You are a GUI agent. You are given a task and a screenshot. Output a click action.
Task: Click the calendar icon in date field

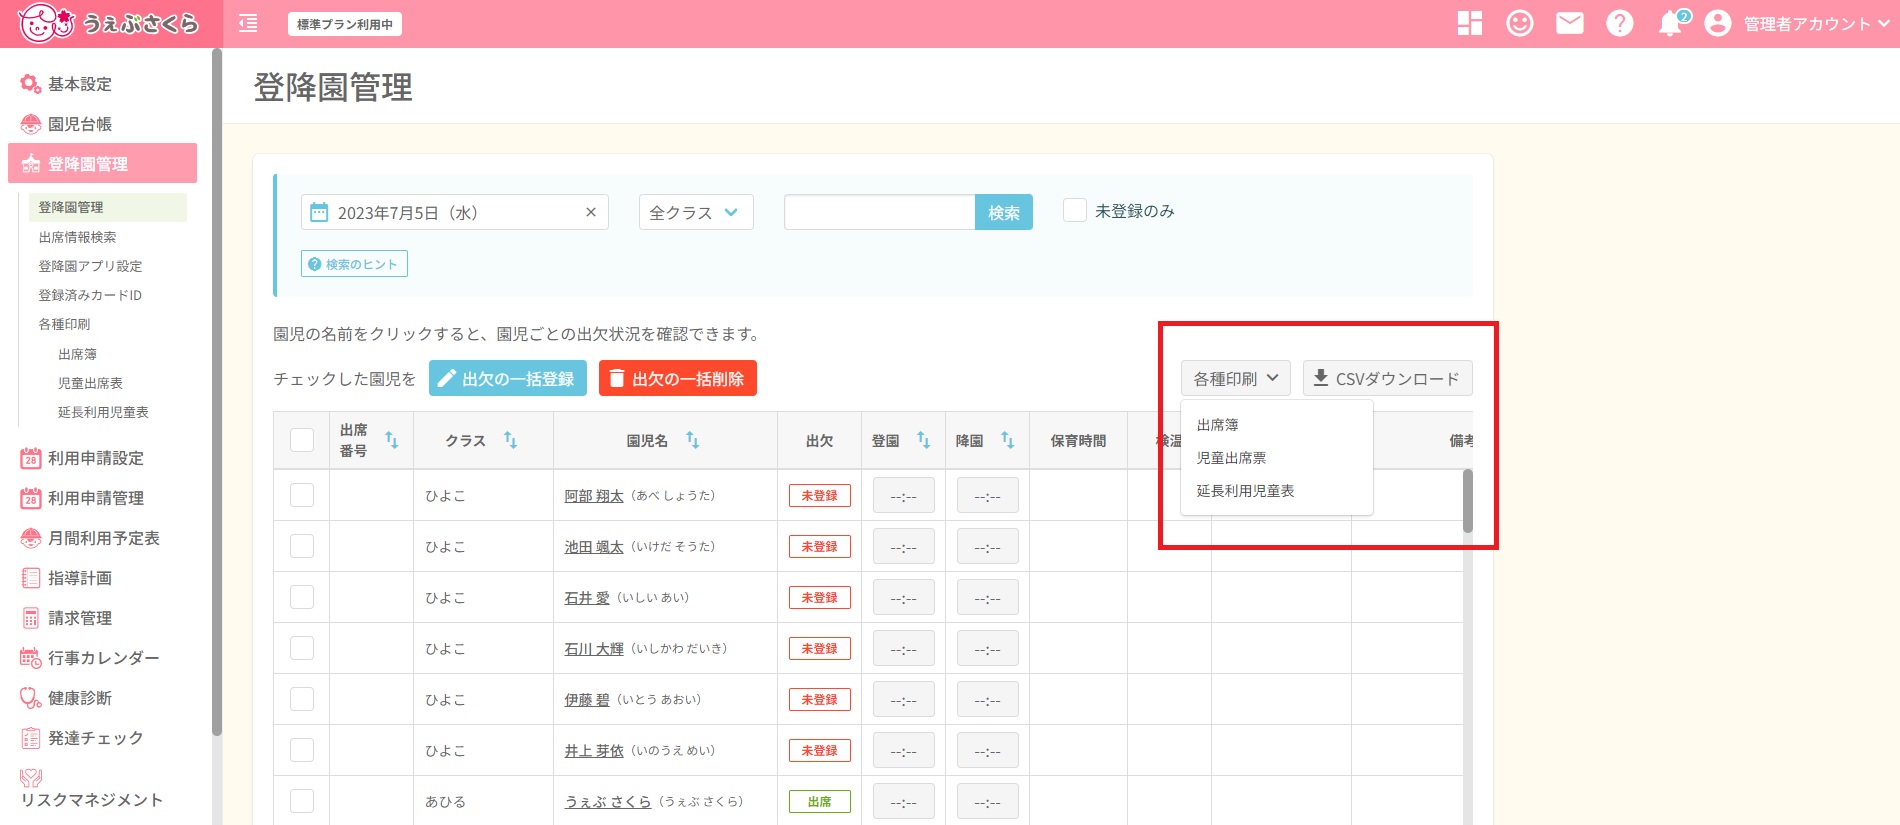tap(319, 212)
